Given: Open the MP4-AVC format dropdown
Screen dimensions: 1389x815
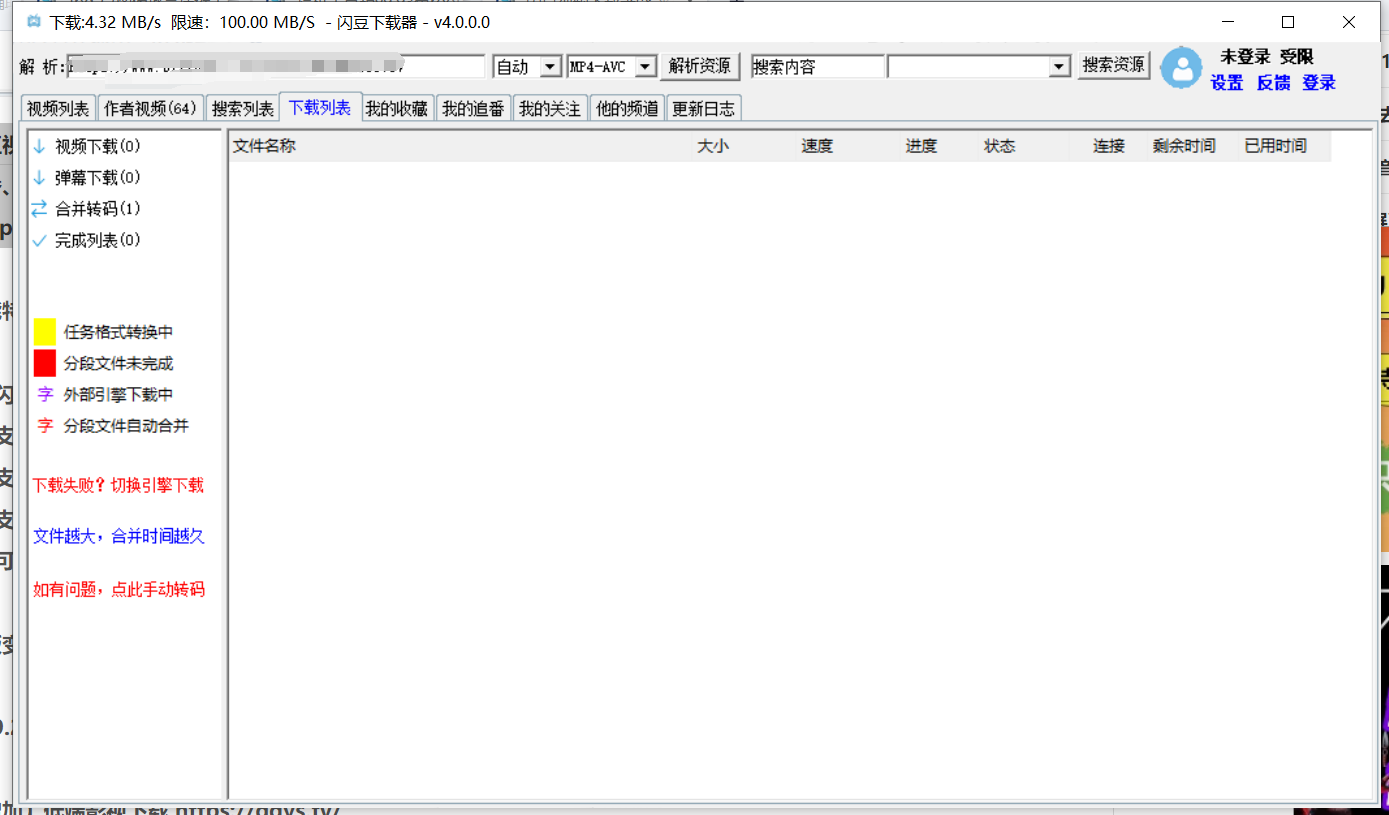Looking at the screenshot, I should pyautogui.click(x=645, y=67).
